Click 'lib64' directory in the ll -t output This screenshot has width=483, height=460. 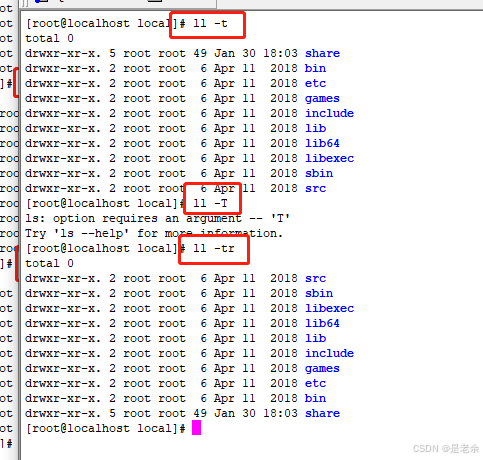322,143
